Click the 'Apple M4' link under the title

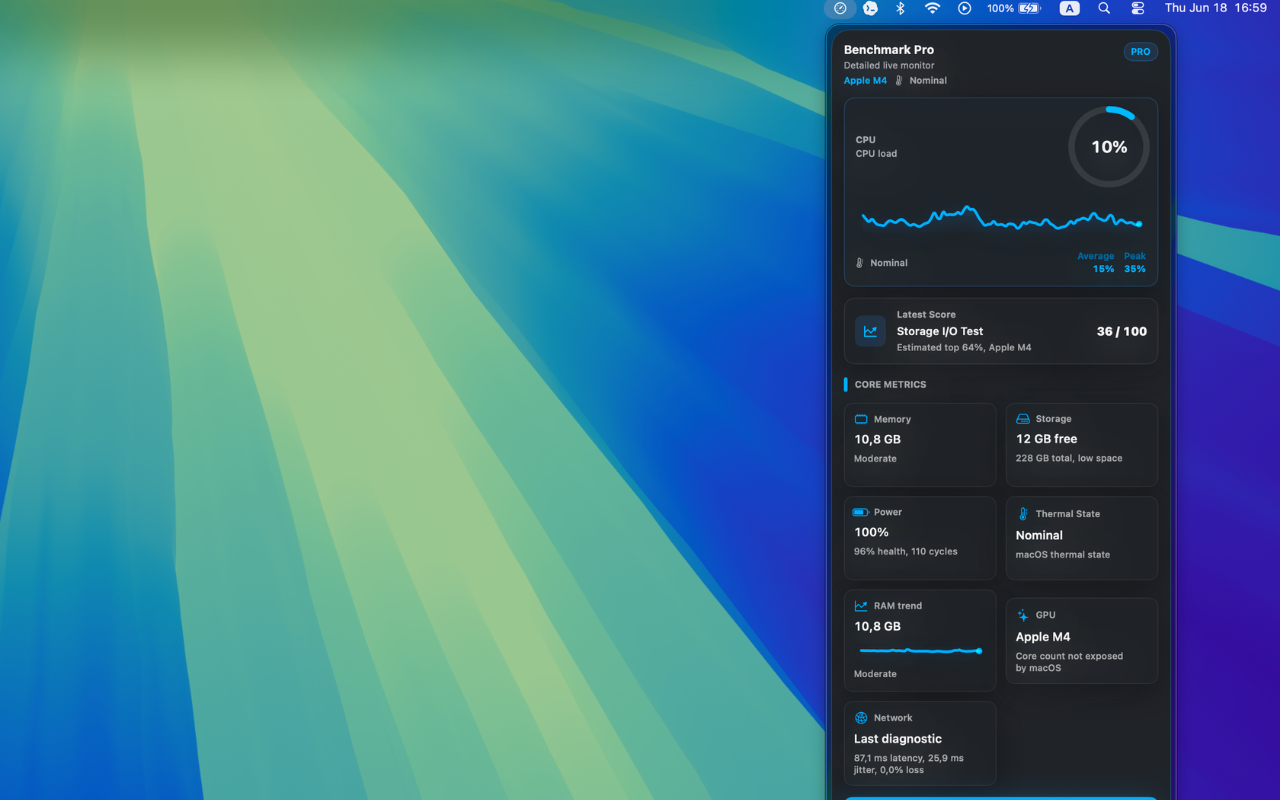pyautogui.click(x=865, y=81)
